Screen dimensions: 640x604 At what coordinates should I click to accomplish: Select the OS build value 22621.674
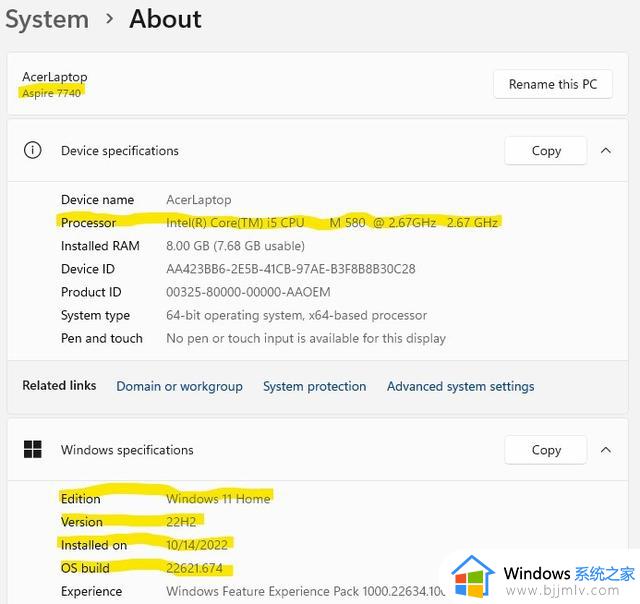[x=194, y=568]
